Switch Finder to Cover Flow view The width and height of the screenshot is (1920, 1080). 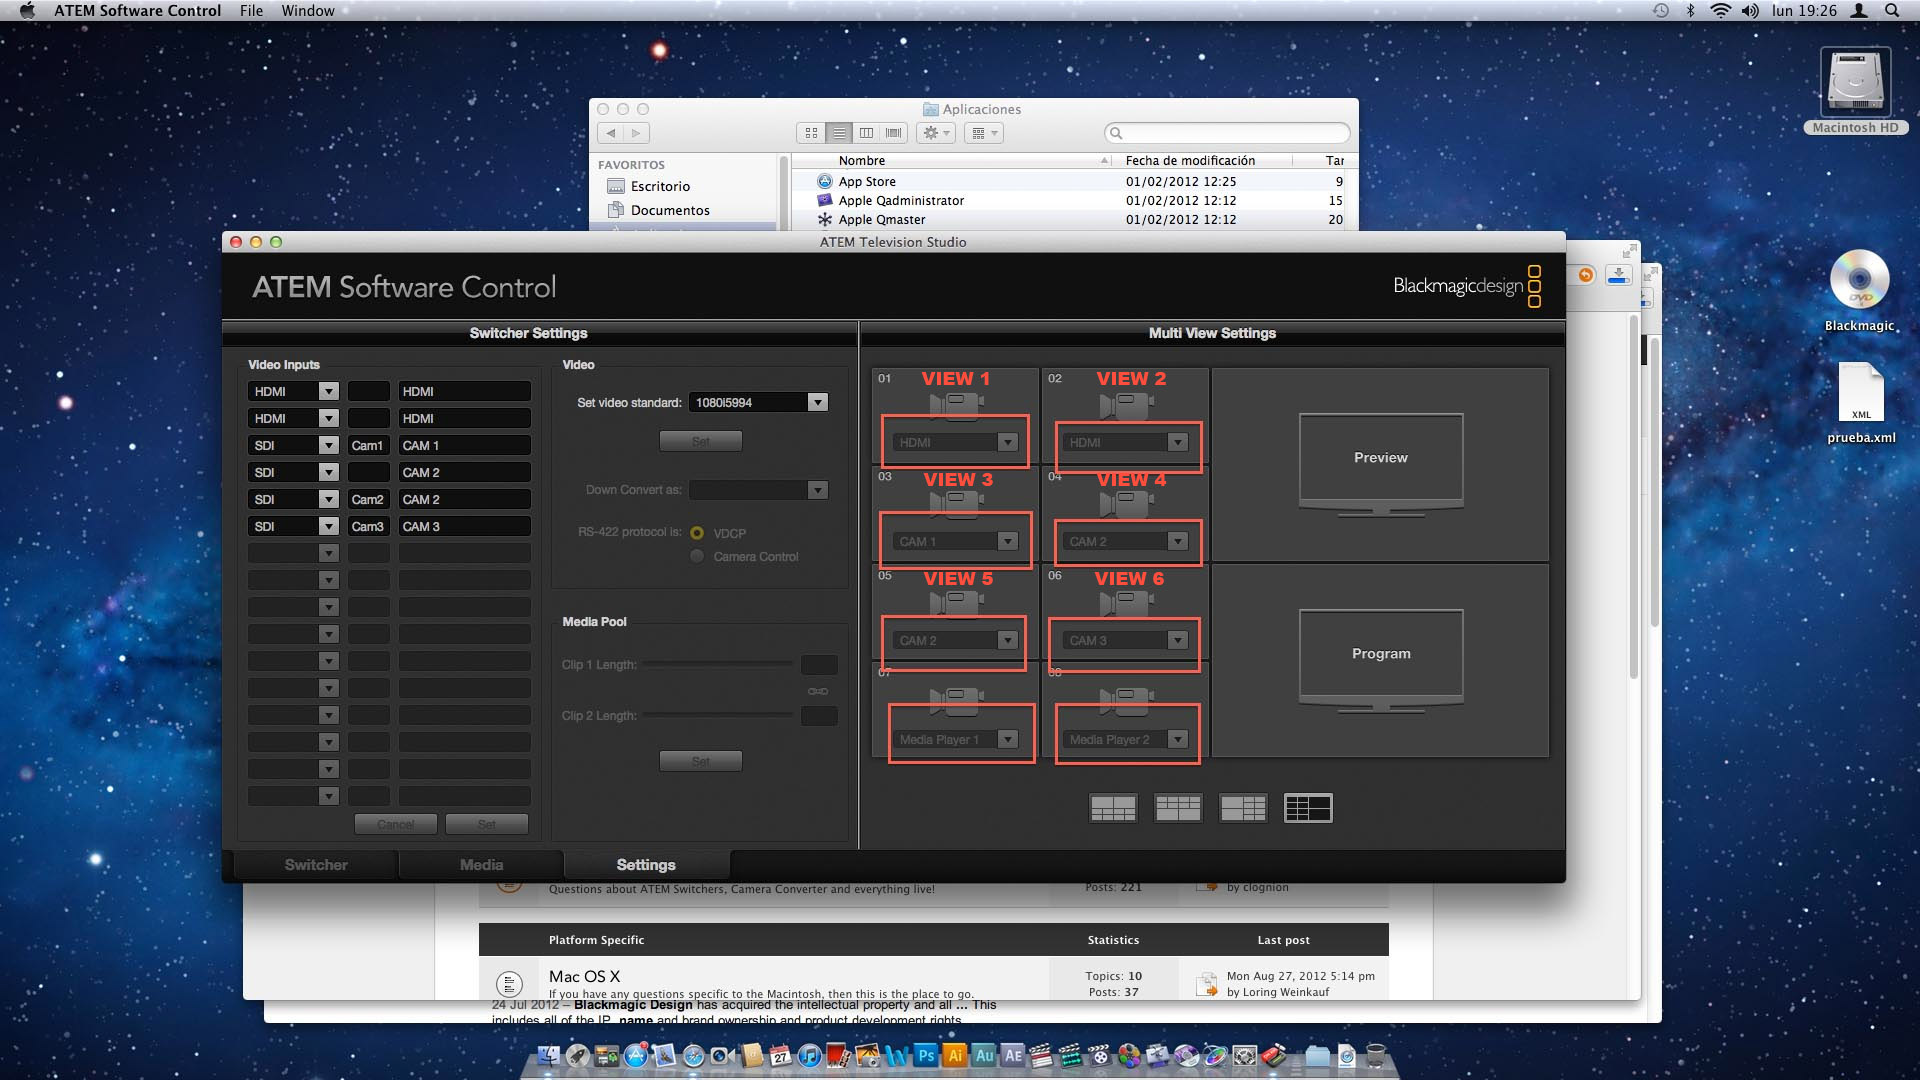894,133
